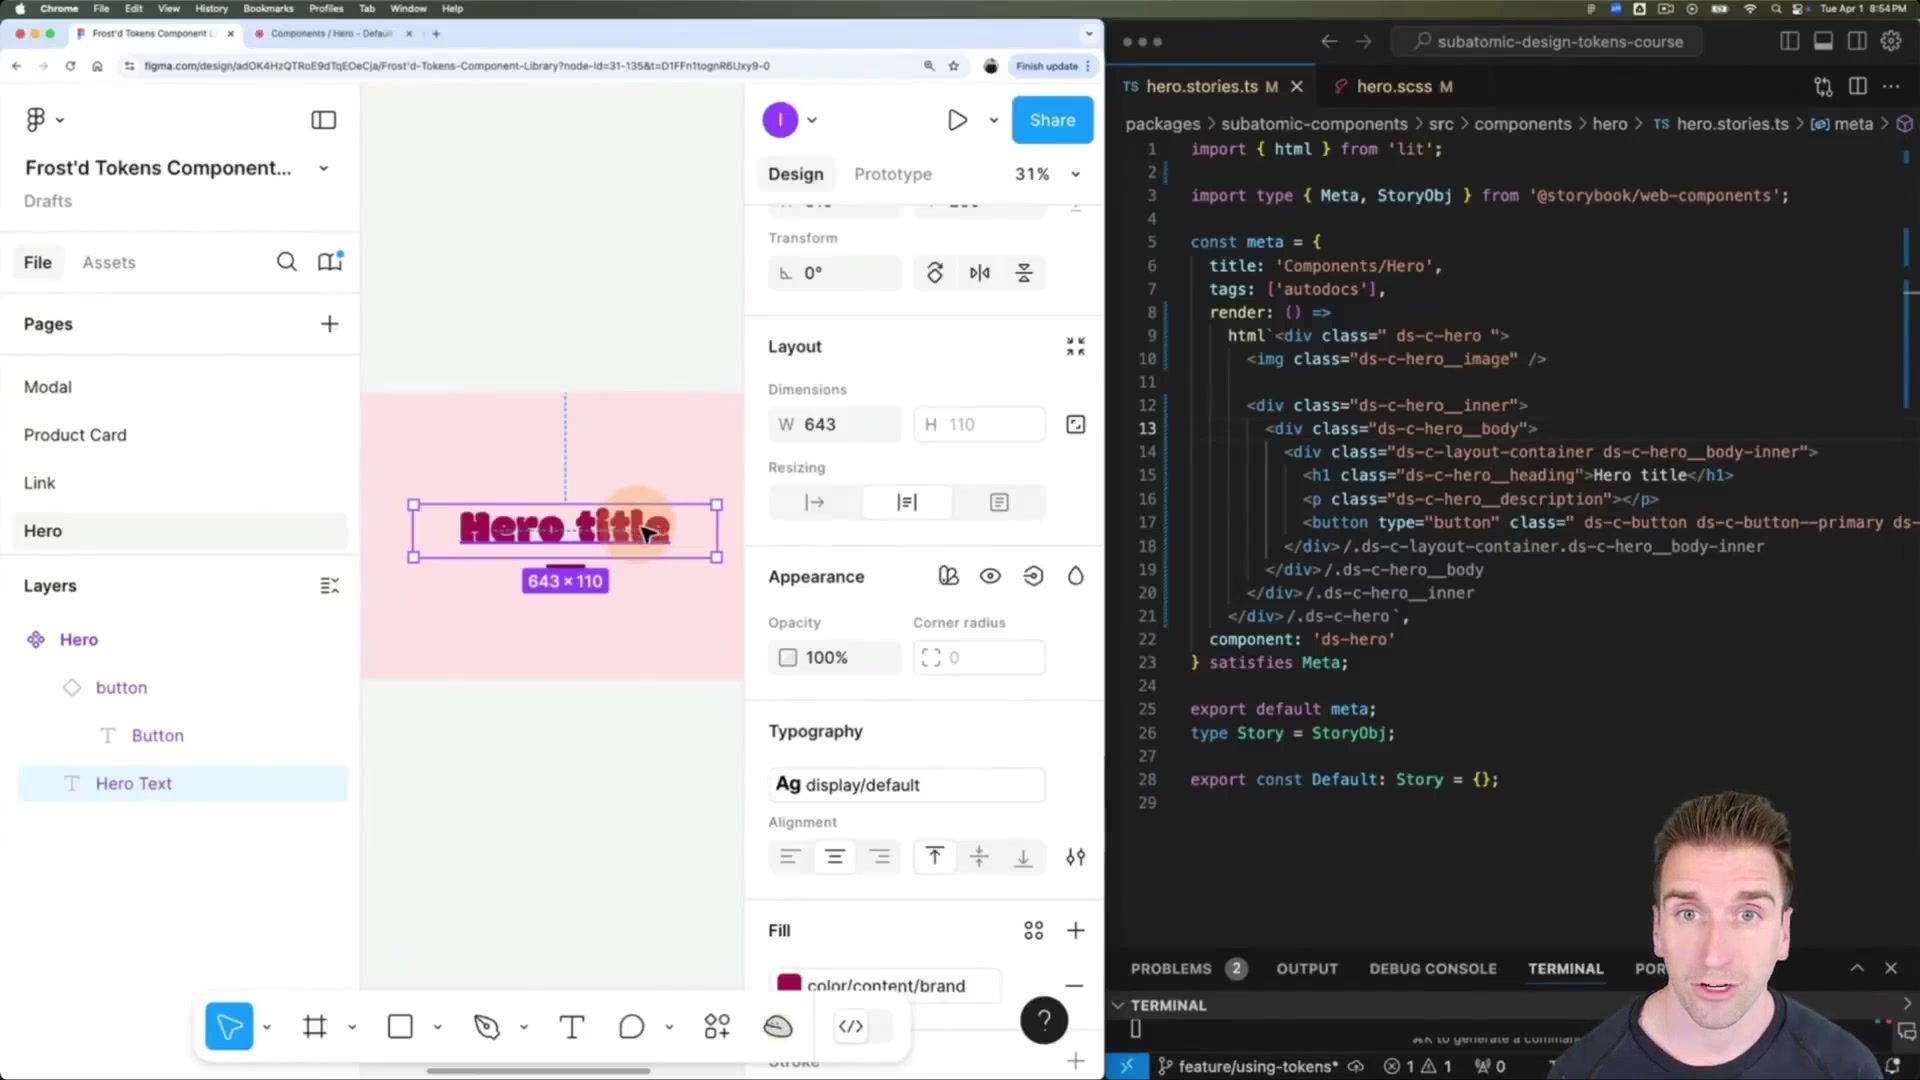The image size is (1920, 1080).
Task: Select the Comment tool in bottom toolbar
Action: (x=631, y=1026)
